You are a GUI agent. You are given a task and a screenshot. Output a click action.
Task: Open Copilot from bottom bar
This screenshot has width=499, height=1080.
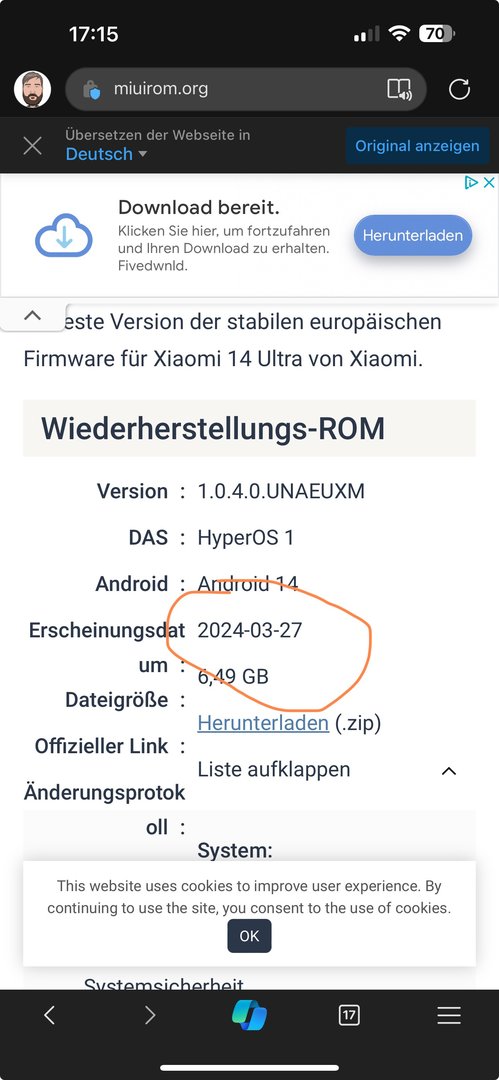coord(250,1015)
